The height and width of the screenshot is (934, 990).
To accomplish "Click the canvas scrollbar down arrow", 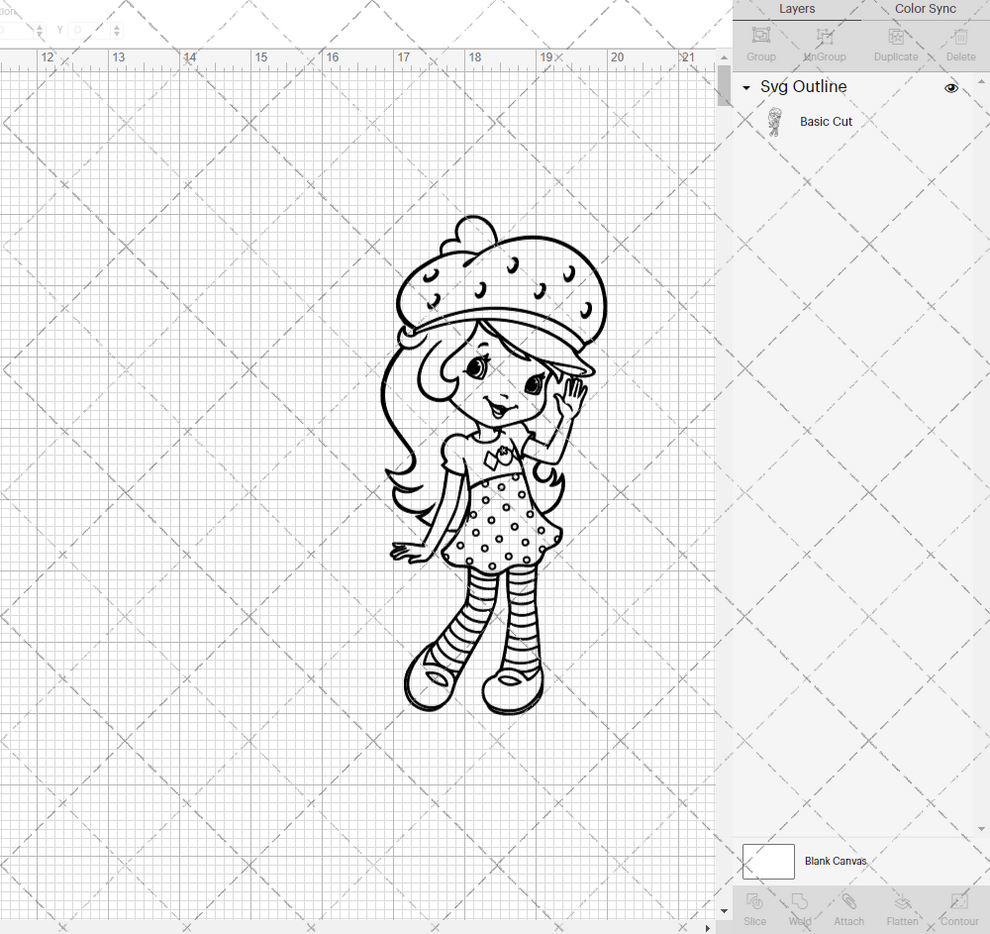I will [x=724, y=910].
